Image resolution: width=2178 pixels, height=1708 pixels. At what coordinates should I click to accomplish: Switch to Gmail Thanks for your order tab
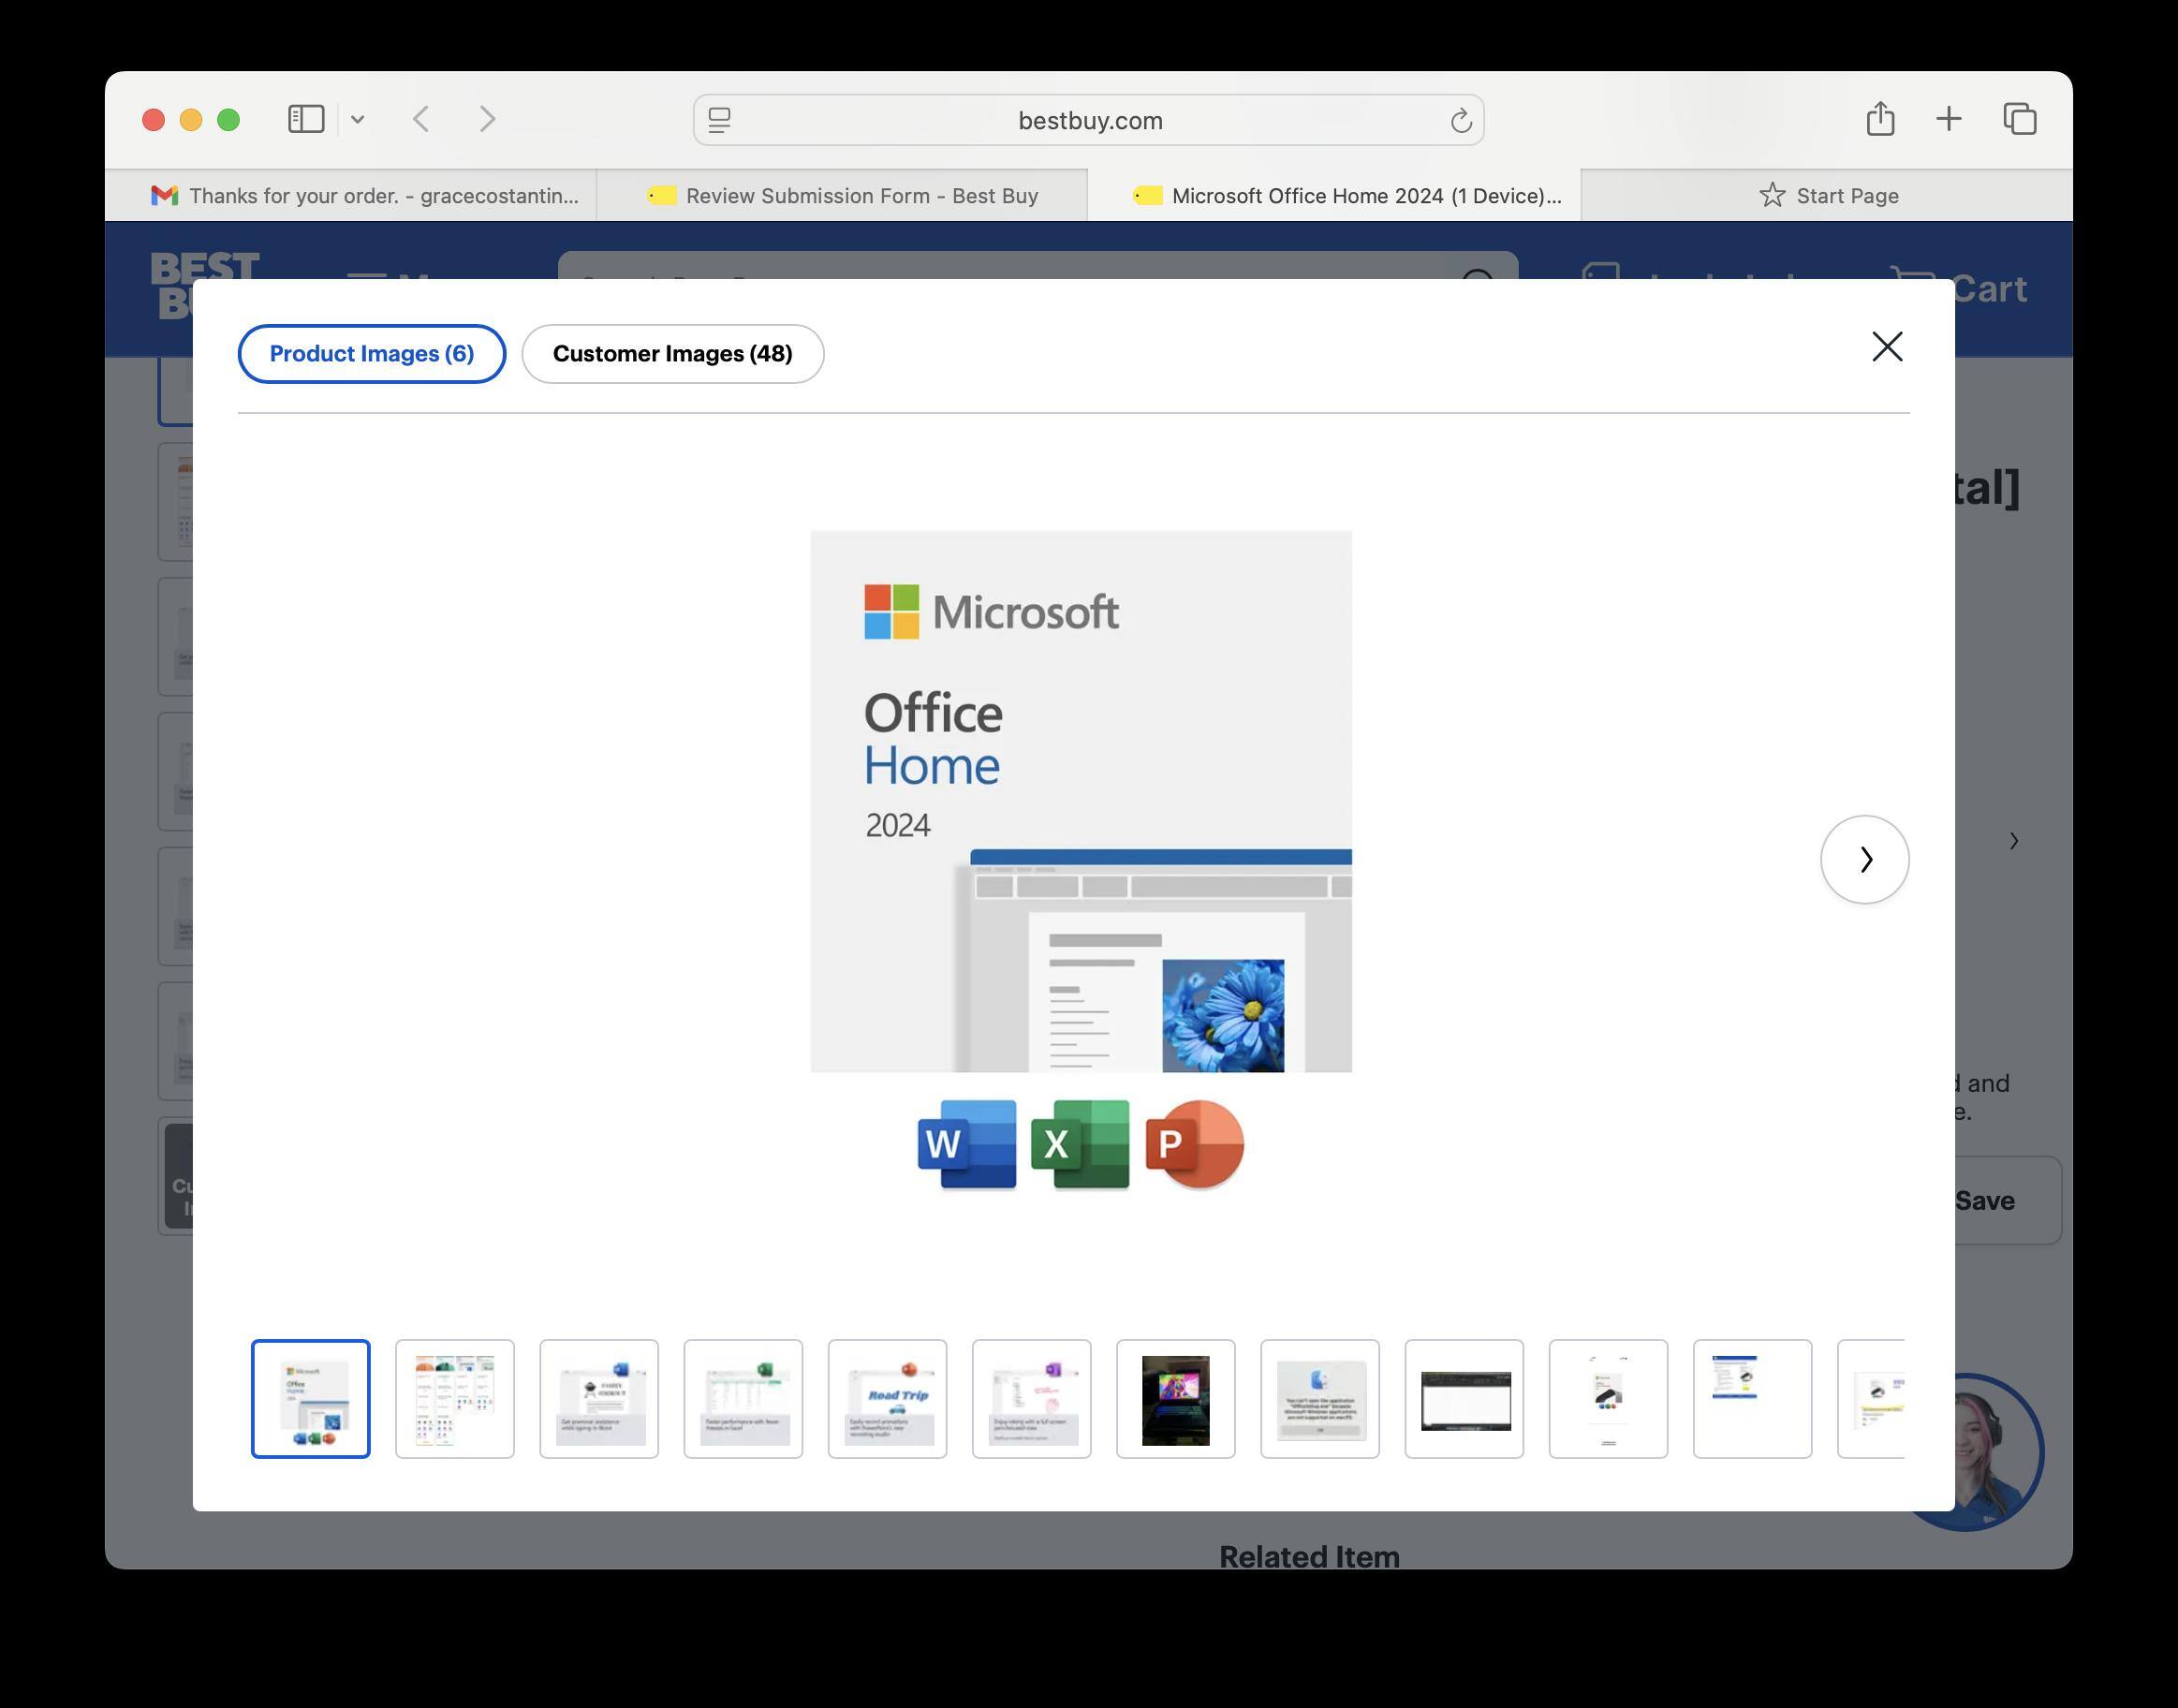click(365, 196)
